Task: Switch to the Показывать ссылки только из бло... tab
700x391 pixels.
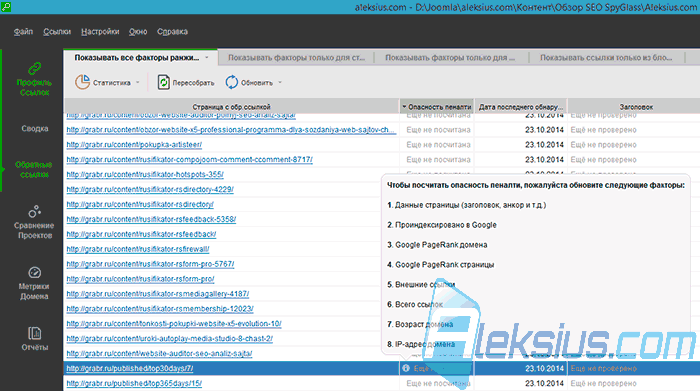Action: (x=606, y=58)
